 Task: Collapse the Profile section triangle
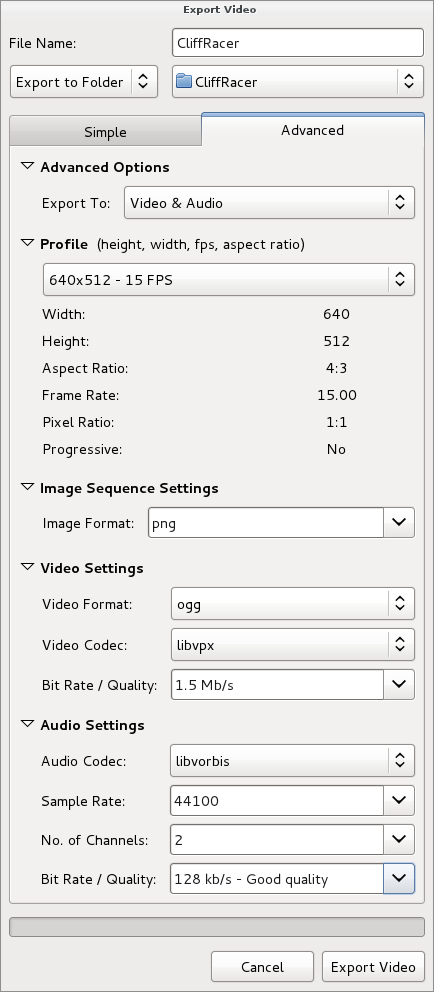click(x=27, y=243)
